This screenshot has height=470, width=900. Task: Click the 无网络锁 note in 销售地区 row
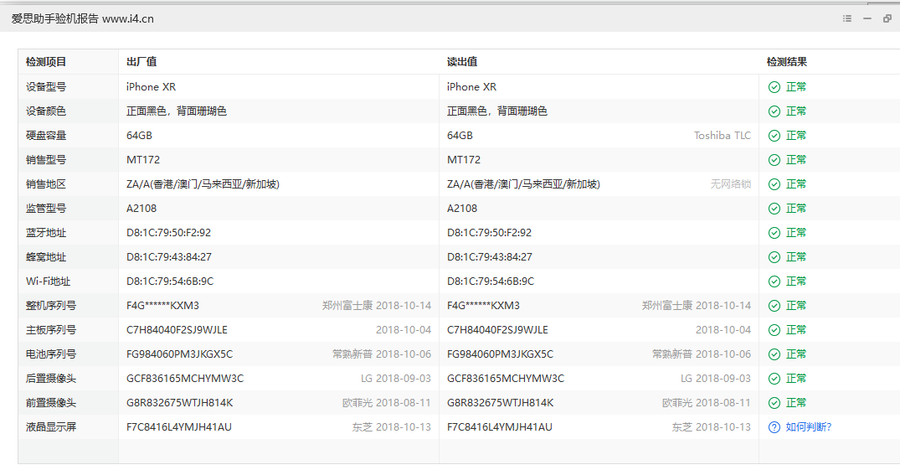click(x=731, y=184)
